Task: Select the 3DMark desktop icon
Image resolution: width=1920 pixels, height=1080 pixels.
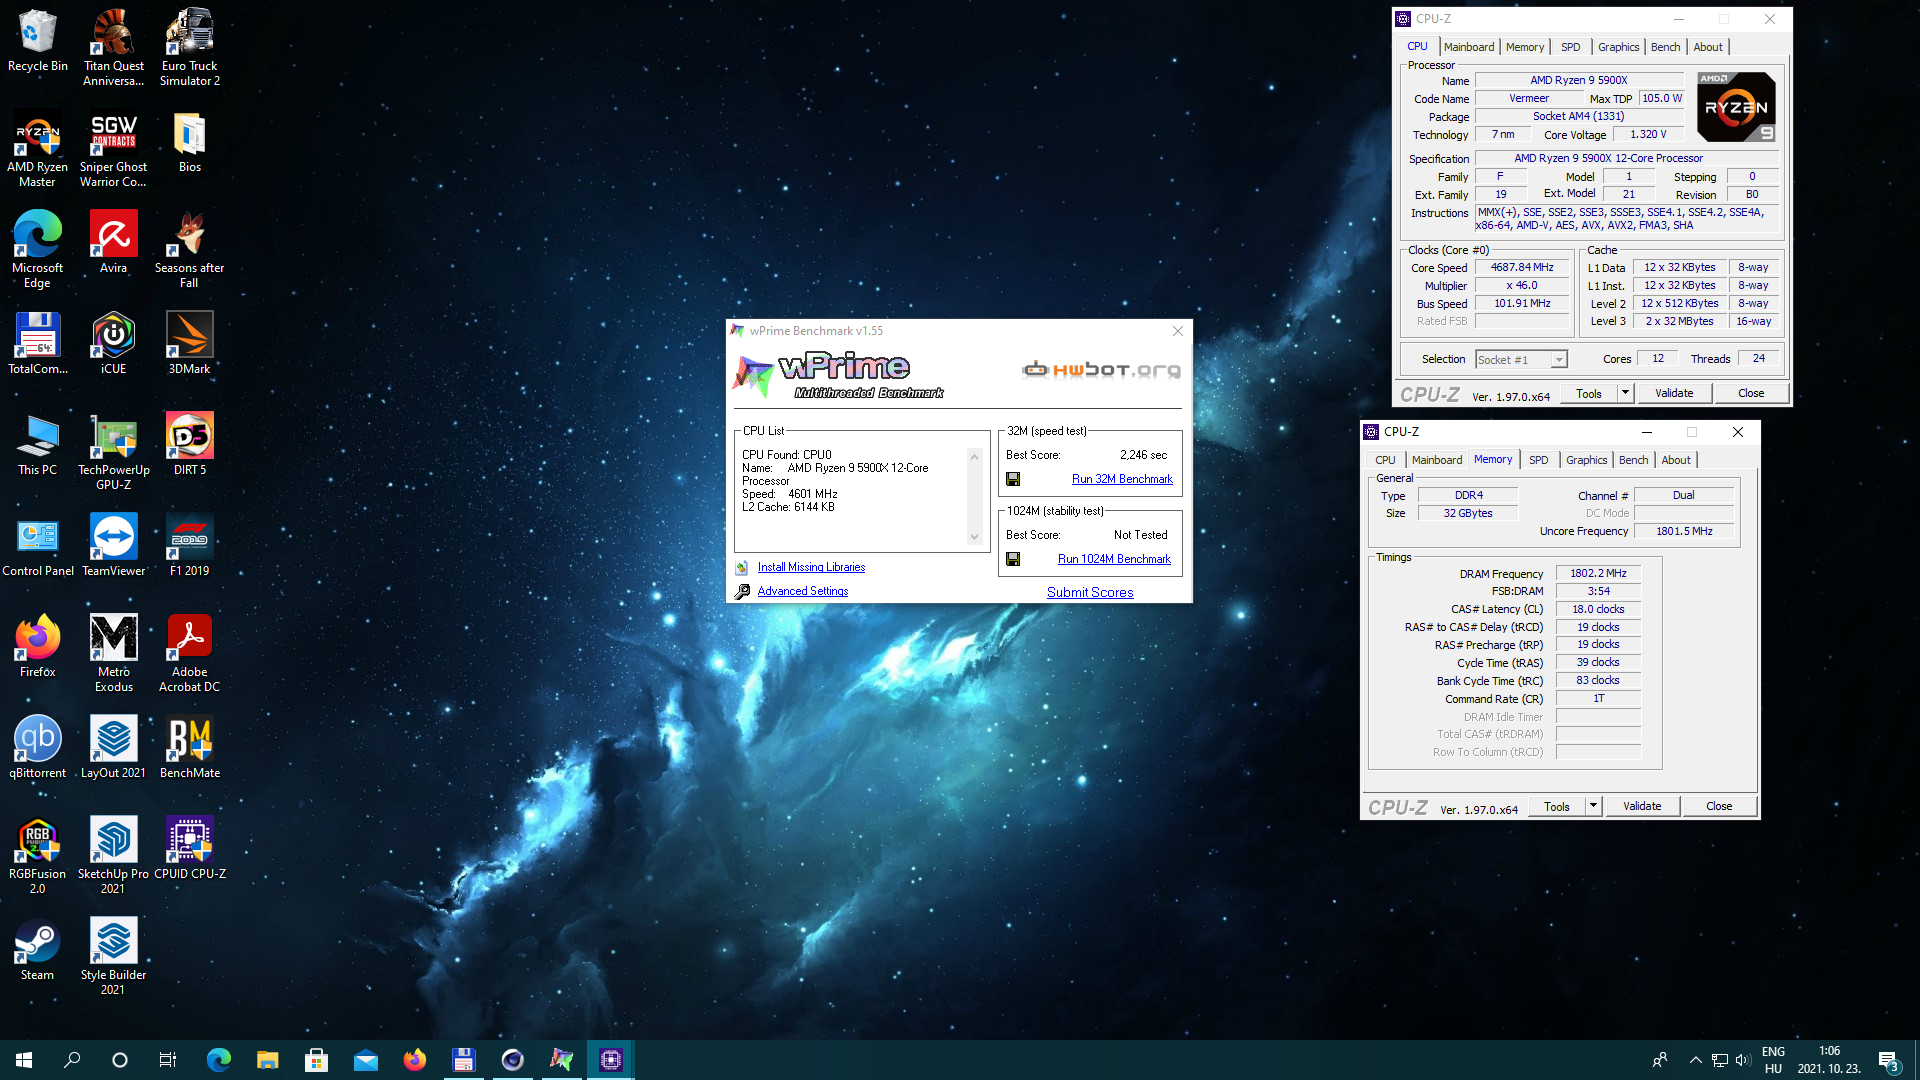Action: [x=189, y=344]
